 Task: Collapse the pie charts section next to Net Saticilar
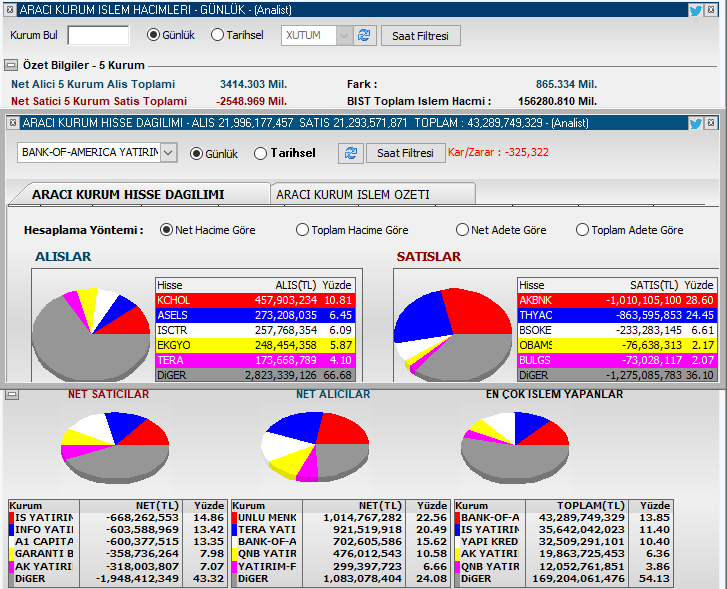pos(12,395)
